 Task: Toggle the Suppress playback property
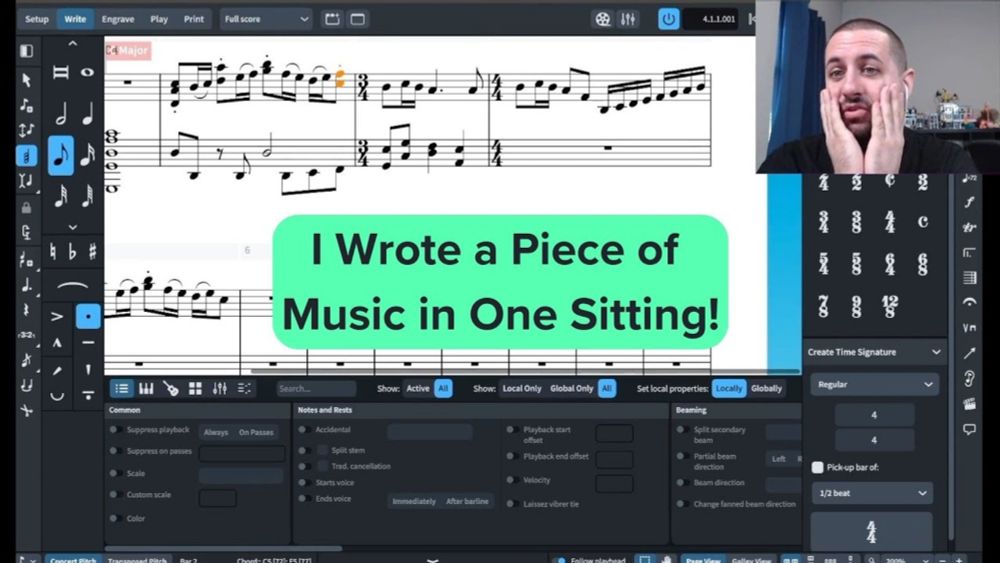[114, 430]
